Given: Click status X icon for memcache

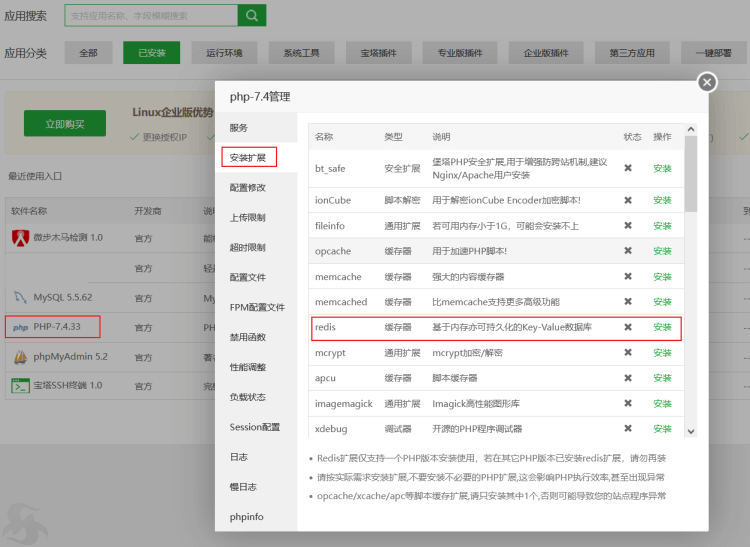Looking at the screenshot, I should tap(628, 276).
